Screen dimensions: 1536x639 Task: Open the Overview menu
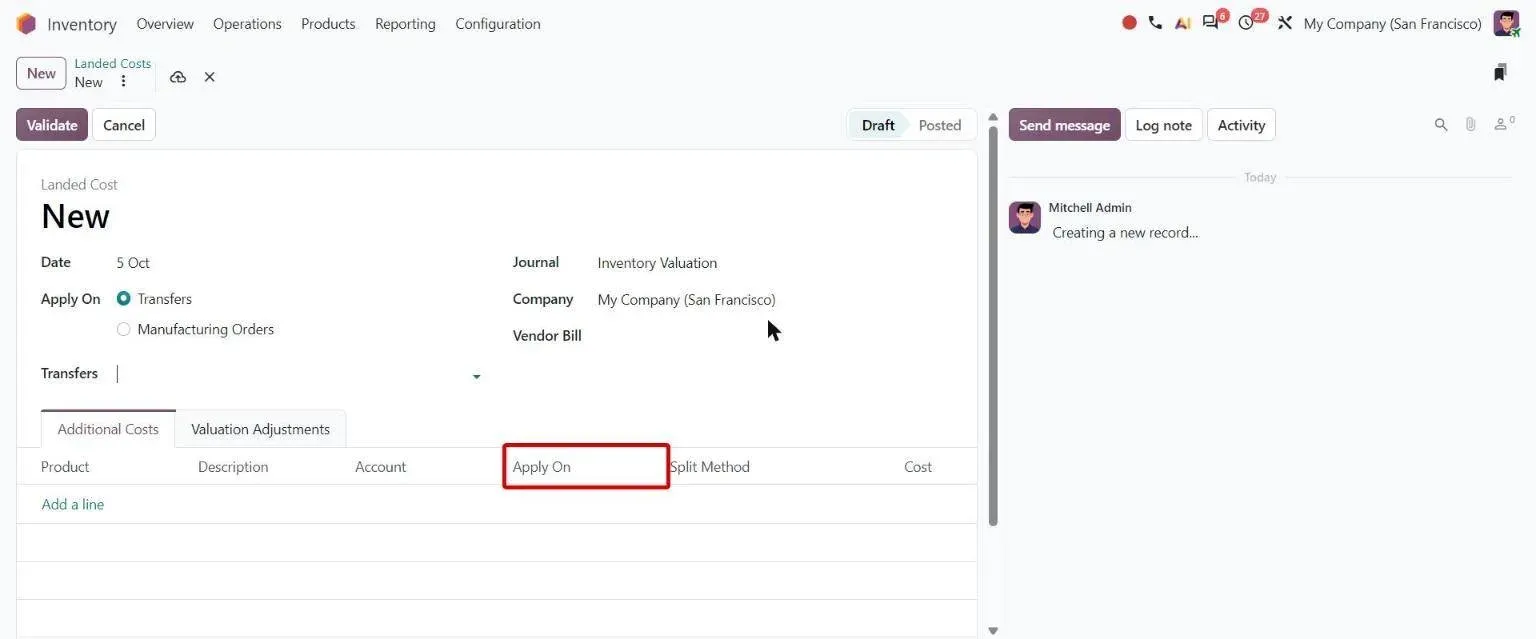[x=165, y=24]
